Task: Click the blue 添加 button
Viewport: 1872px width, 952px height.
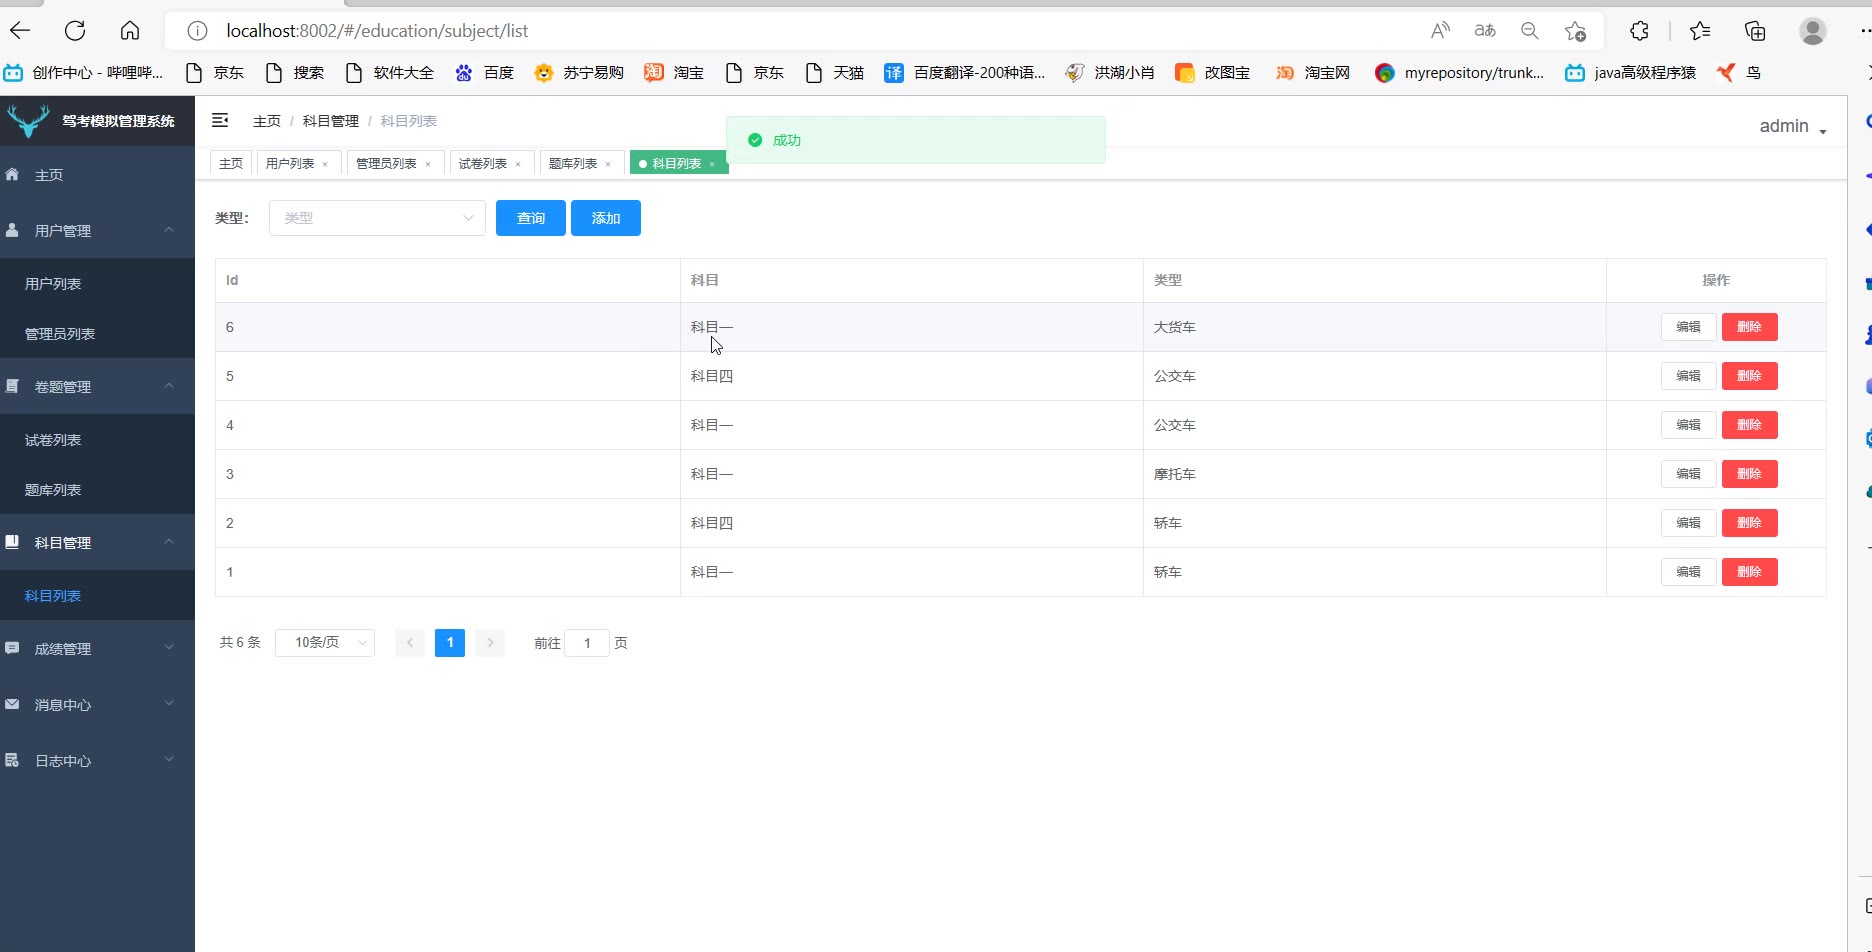Action: click(x=605, y=218)
